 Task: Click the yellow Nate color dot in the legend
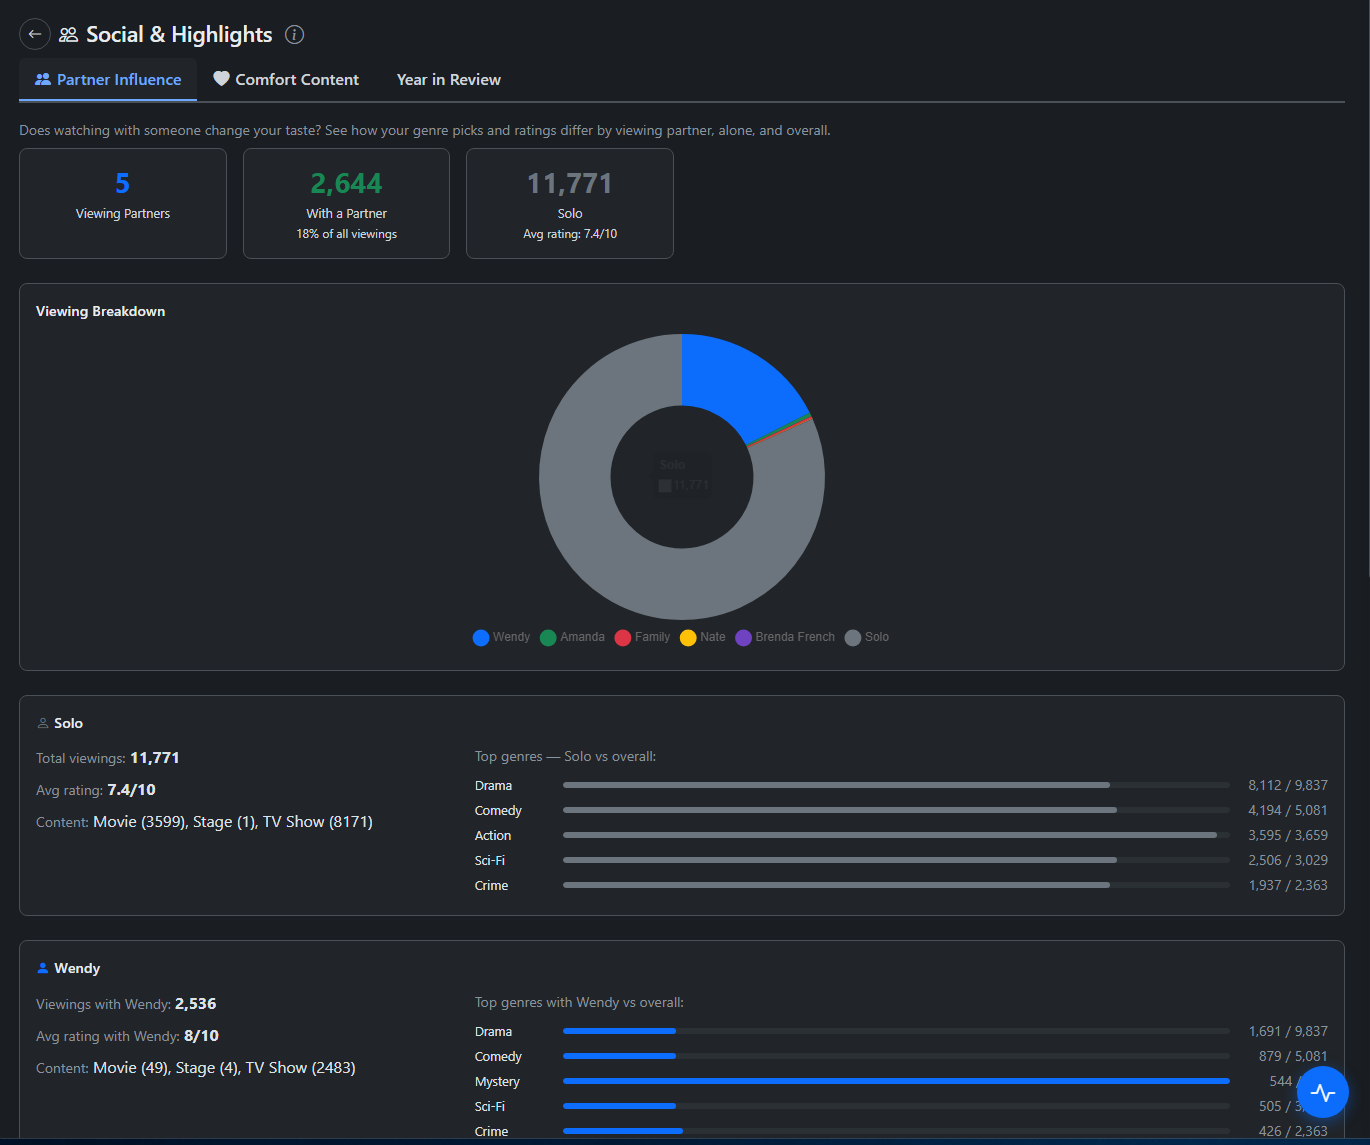point(688,637)
